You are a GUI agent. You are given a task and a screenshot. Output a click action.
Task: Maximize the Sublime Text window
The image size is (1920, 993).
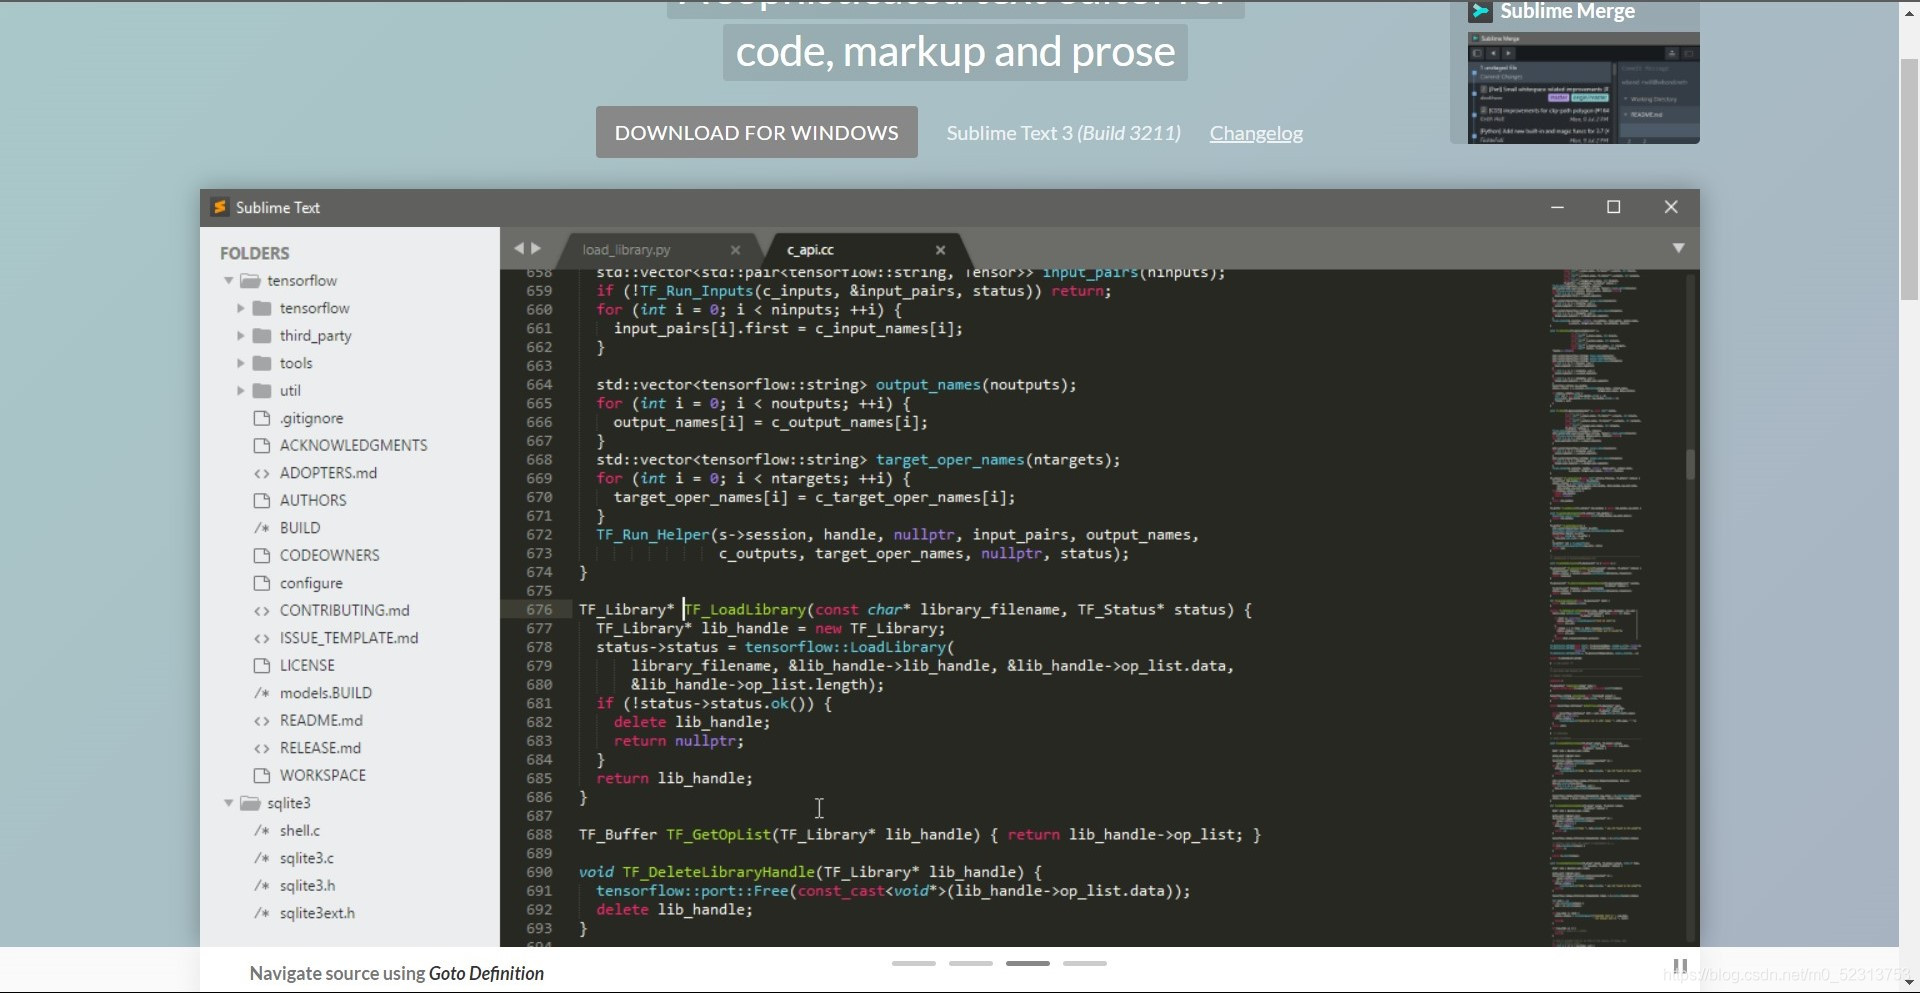(1613, 207)
